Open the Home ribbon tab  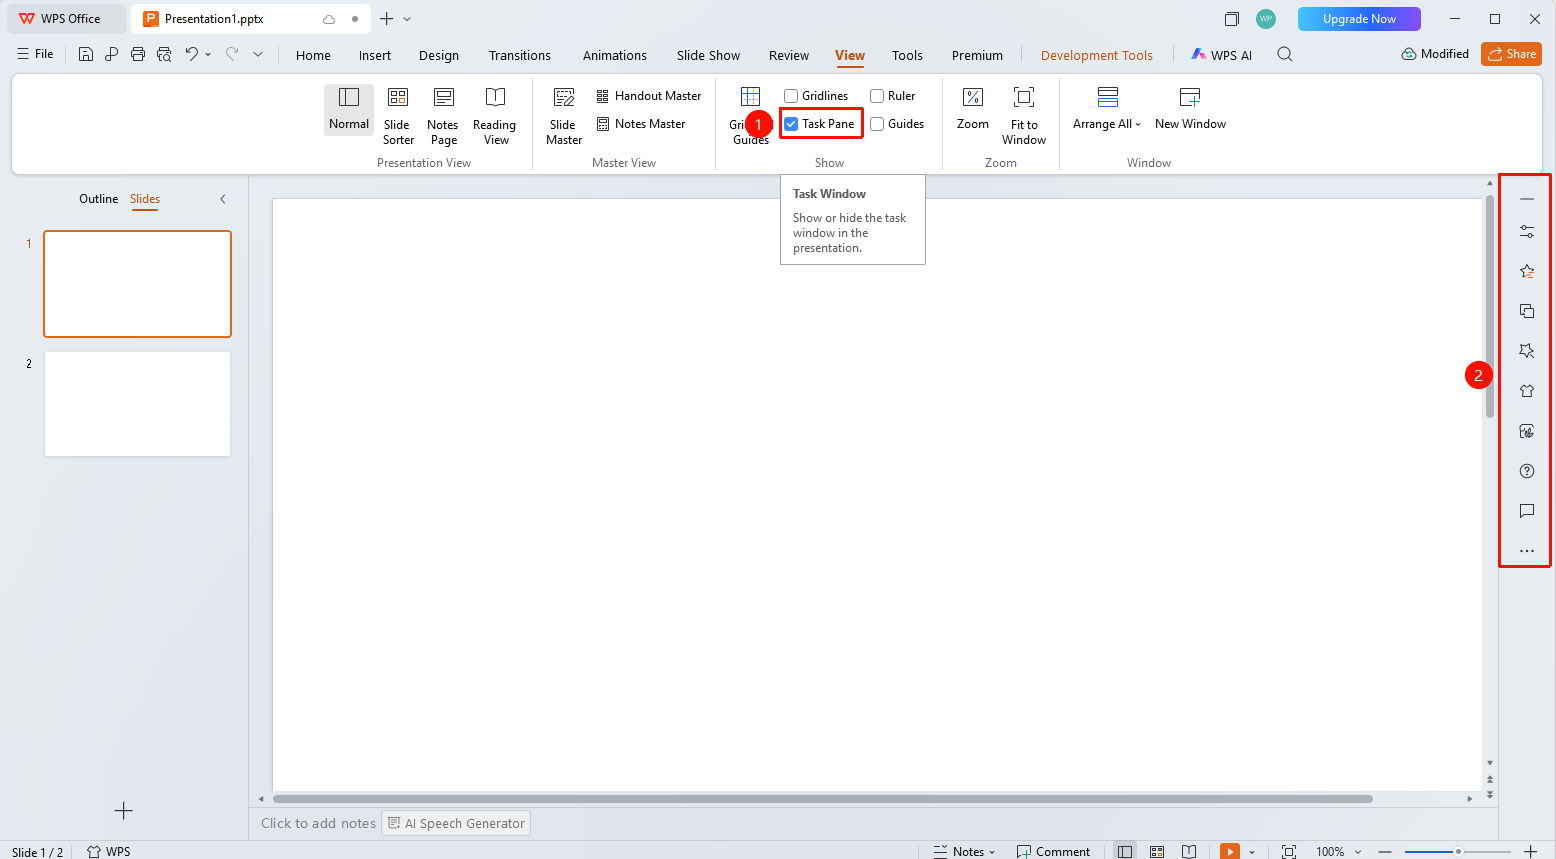pos(313,55)
